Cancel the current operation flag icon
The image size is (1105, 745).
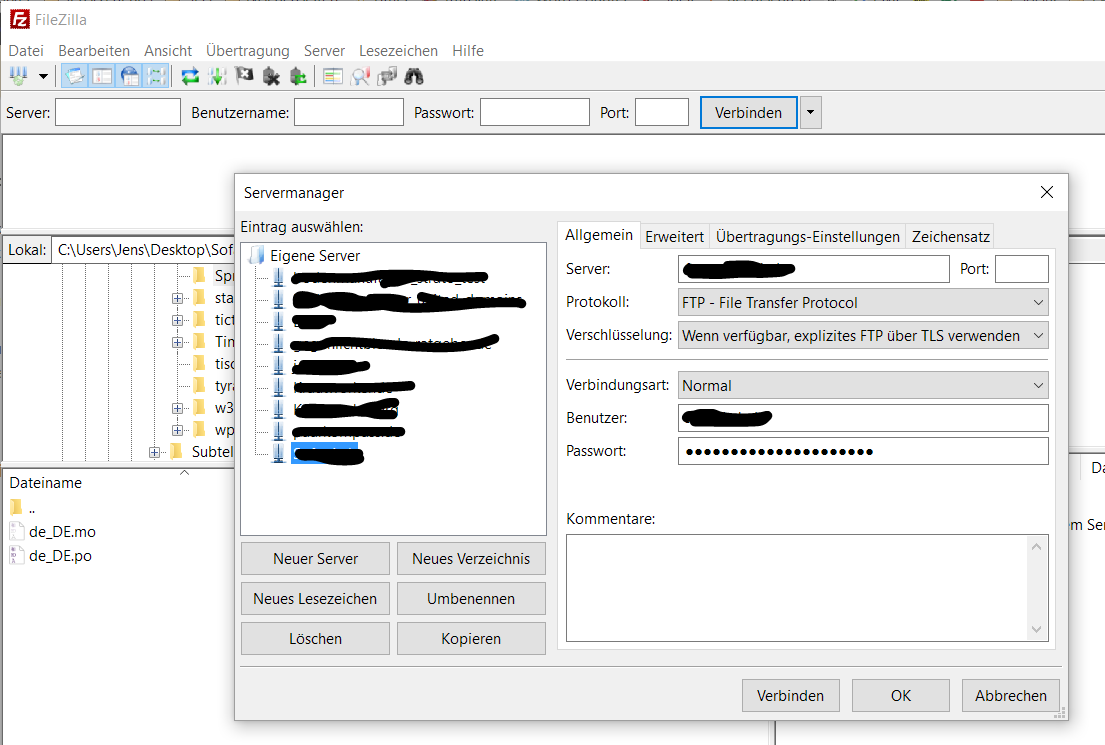pyautogui.click(x=245, y=76)
